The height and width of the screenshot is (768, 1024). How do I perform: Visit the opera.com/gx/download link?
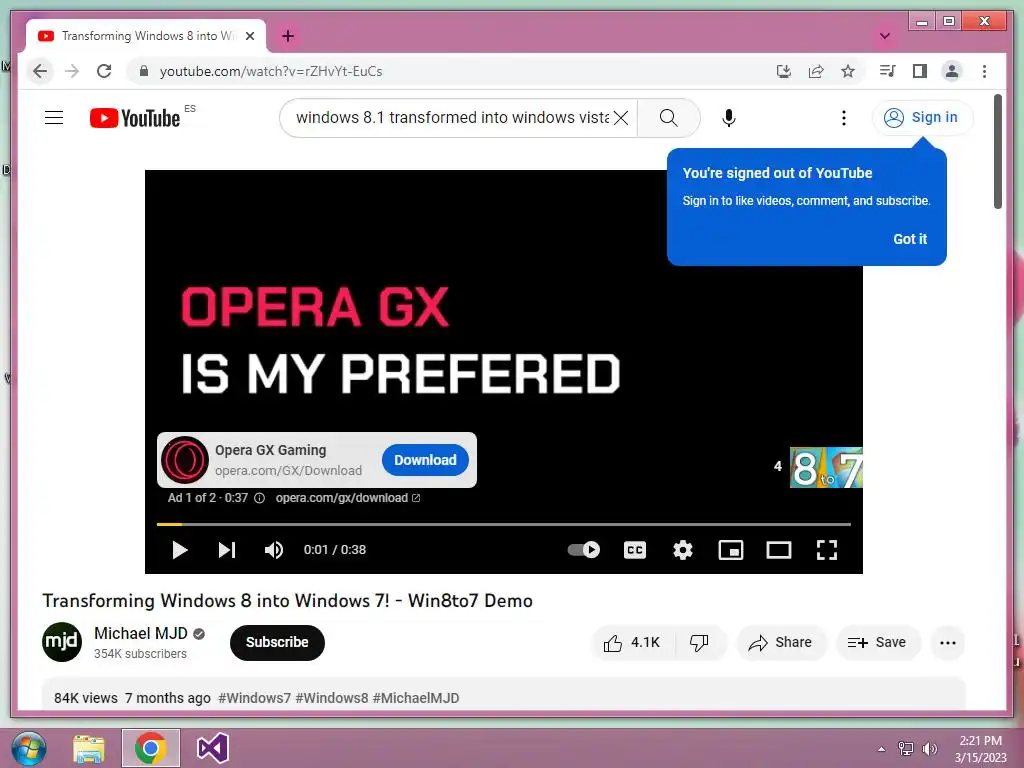[347, 498]
